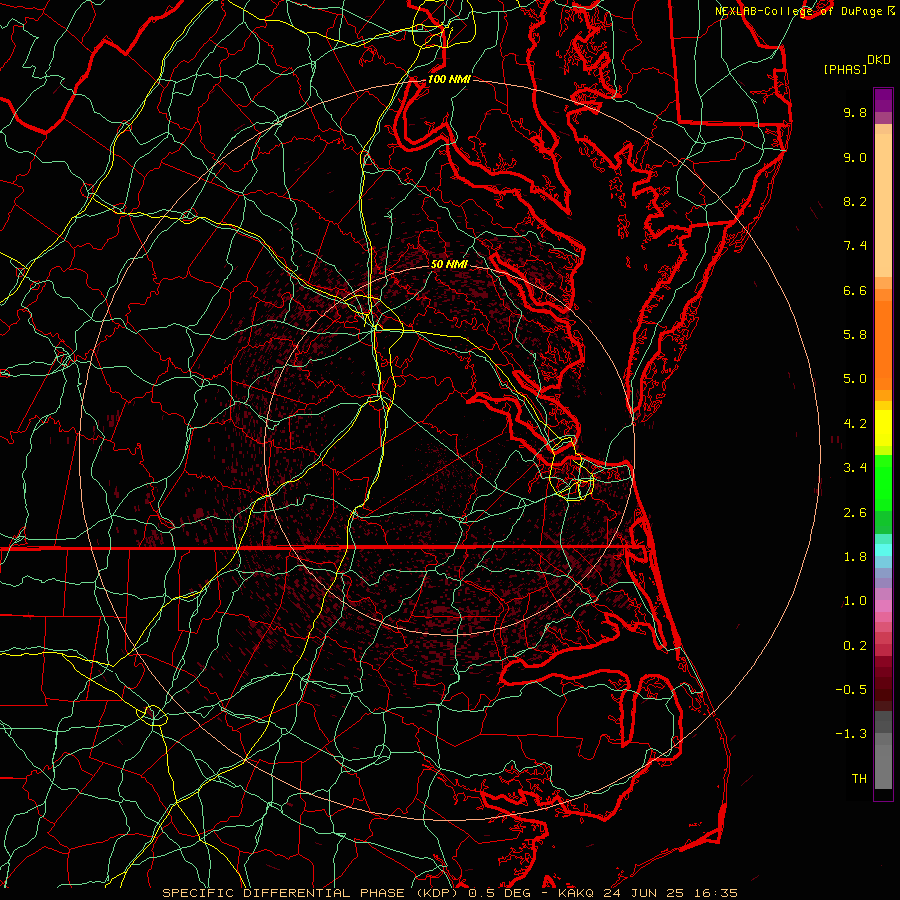Pick the bright green band of the color bar
The width and height of the screenshot is (900, 900).
pos(883,483)
